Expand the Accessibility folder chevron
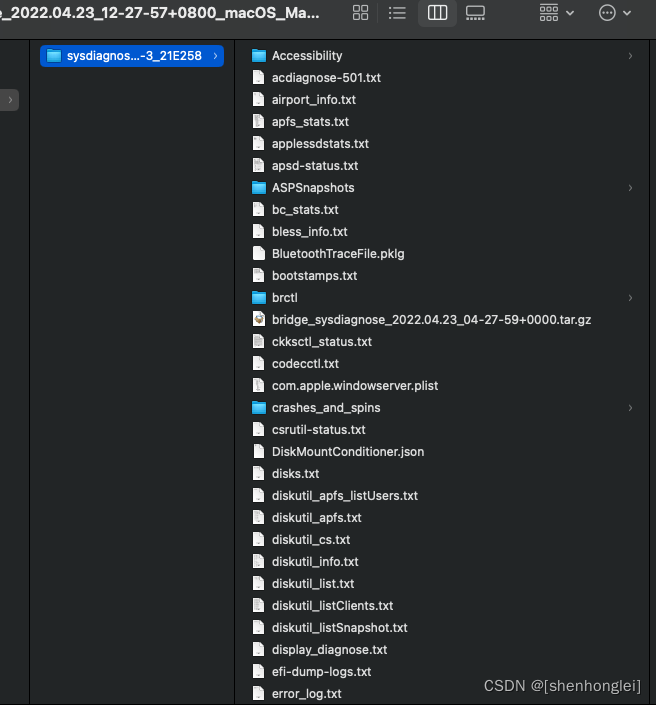The width and height of the screenshot is (656, 705). point(630,56)
